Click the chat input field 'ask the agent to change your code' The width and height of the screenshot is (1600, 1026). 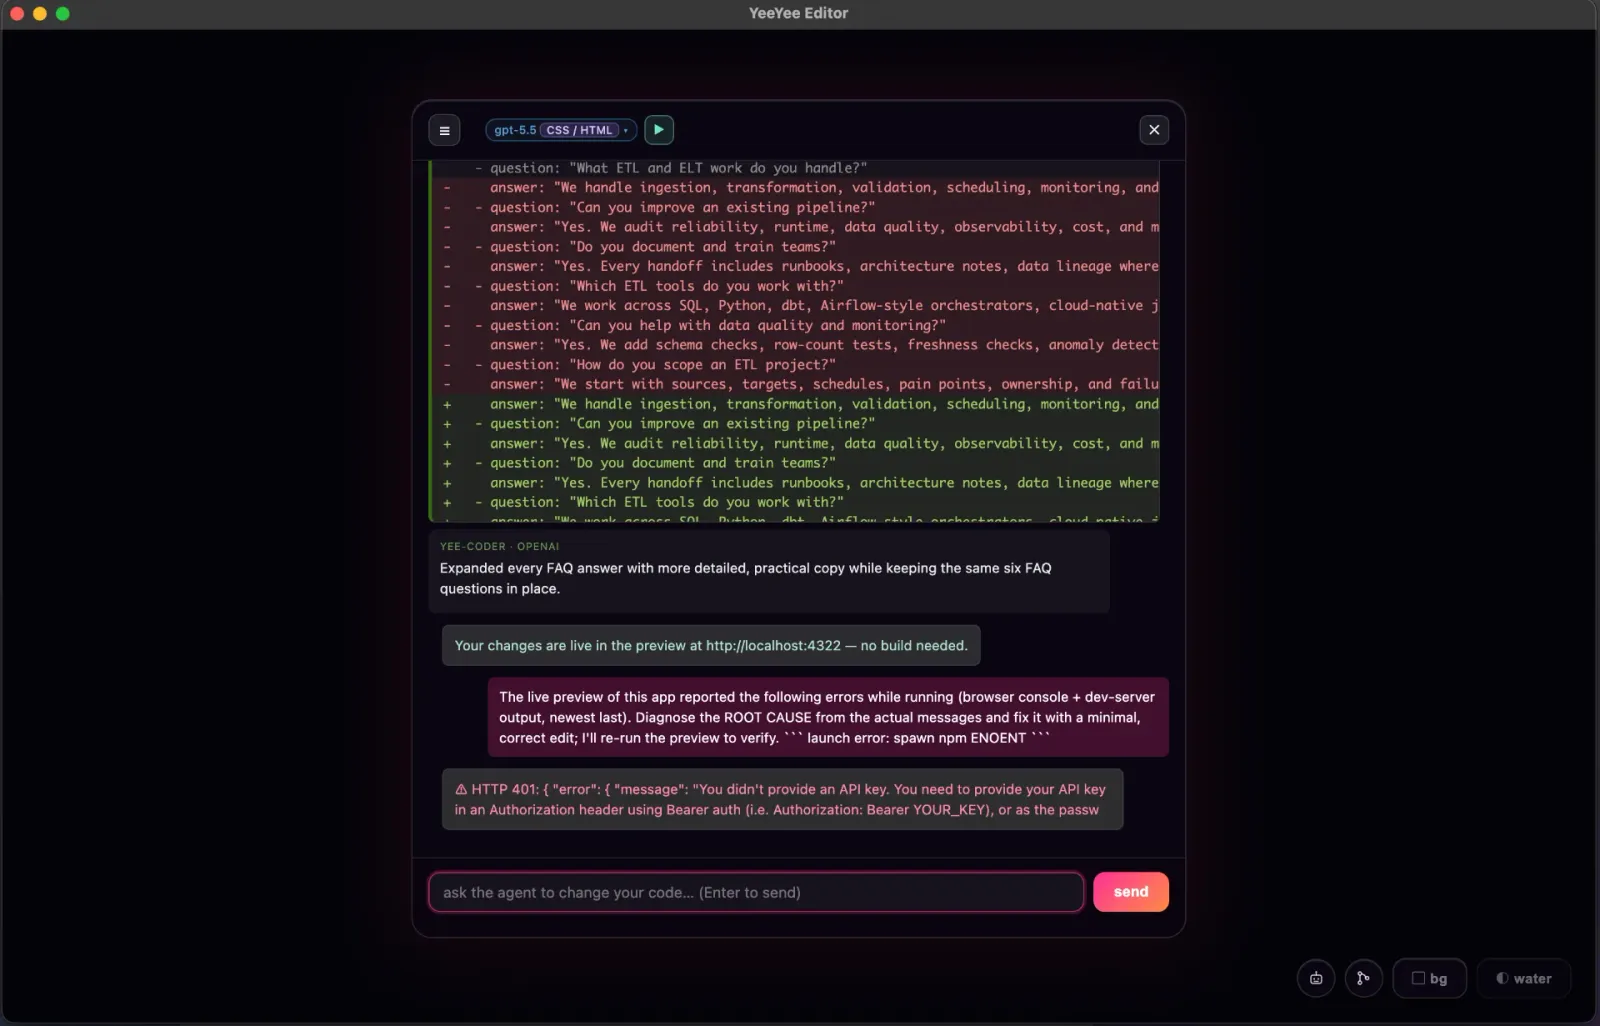tap(756, 892)
